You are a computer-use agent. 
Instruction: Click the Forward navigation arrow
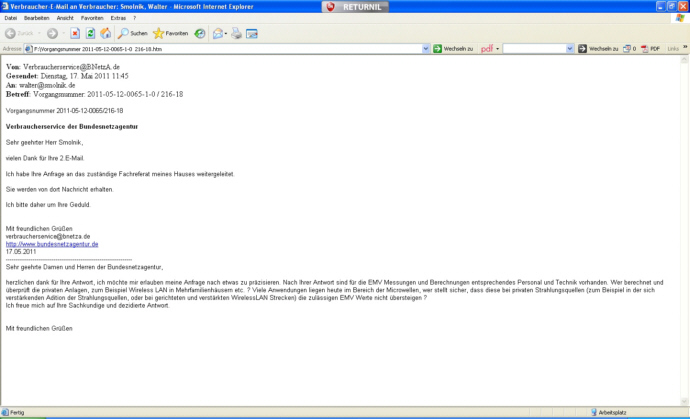pos(52,33)
